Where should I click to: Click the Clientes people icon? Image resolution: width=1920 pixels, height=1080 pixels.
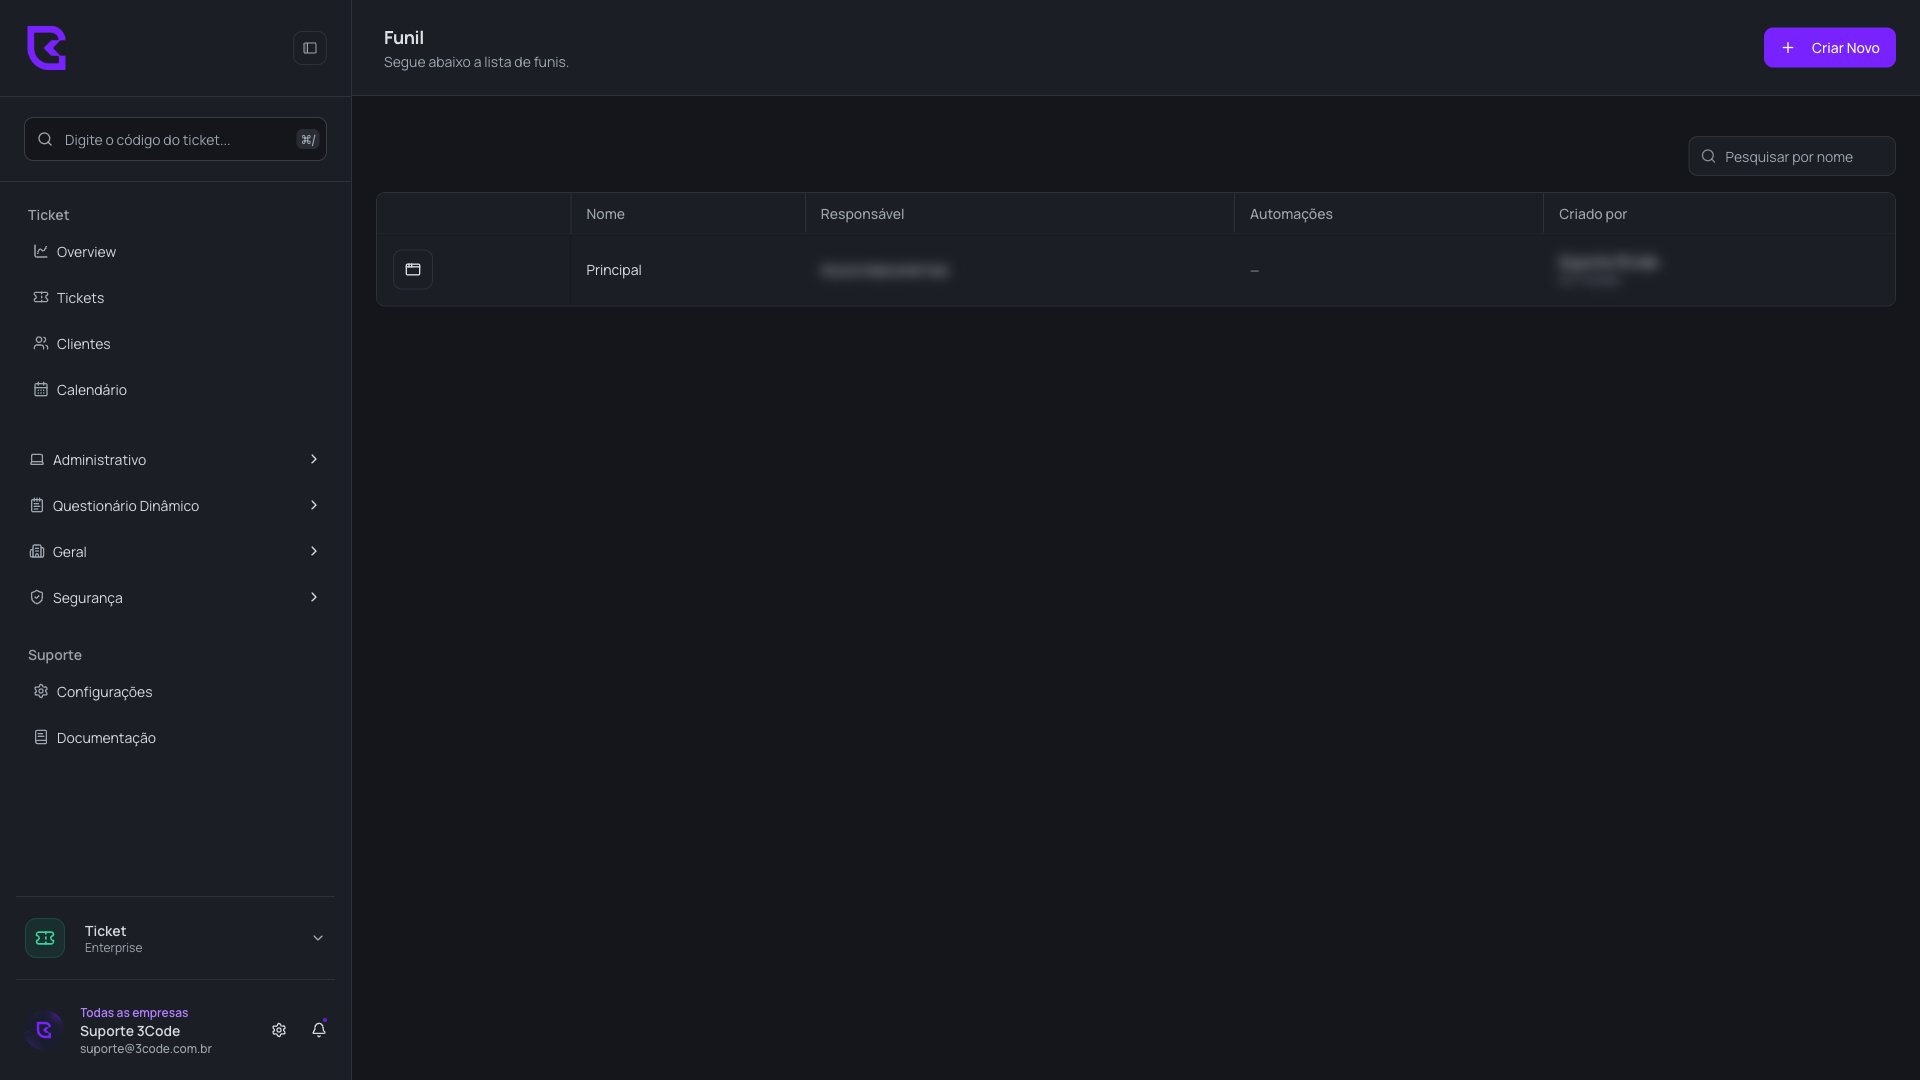pyautogui.click(x=41, y=343)
